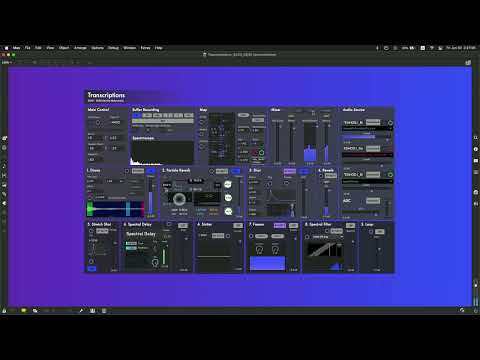Click the knob in Spectral Delay module

click(x=155, y=262)
